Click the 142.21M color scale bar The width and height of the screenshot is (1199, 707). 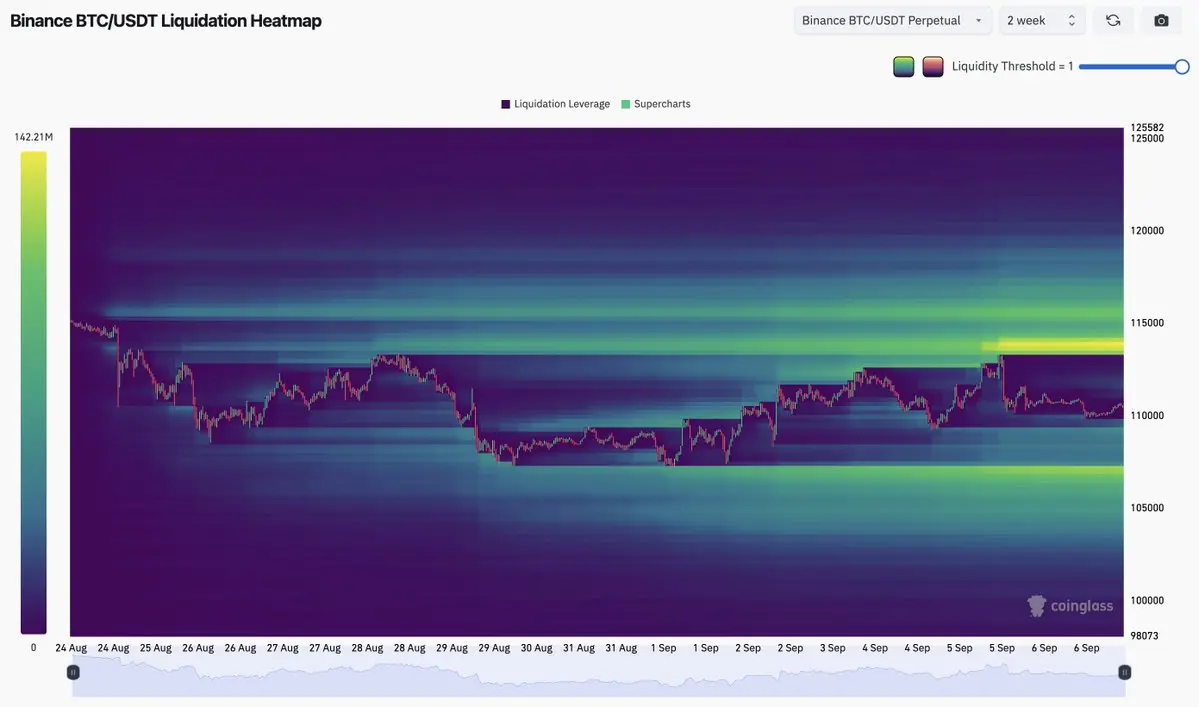pyautogui.click(x=33, y=393)
